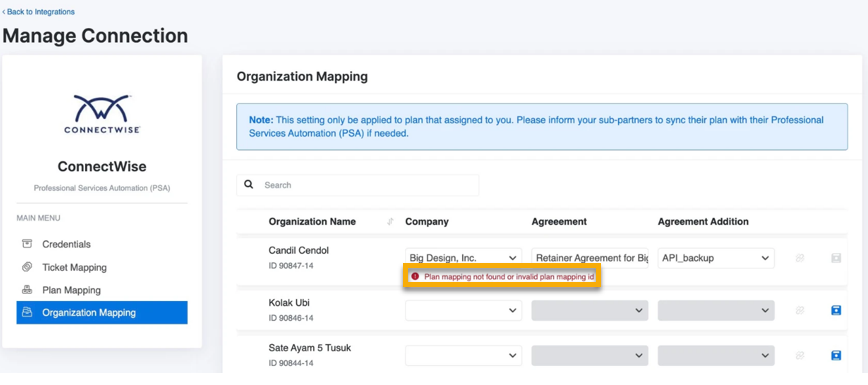Click ID 90847-14 text
868x385 pixels.
click(291, 266)
